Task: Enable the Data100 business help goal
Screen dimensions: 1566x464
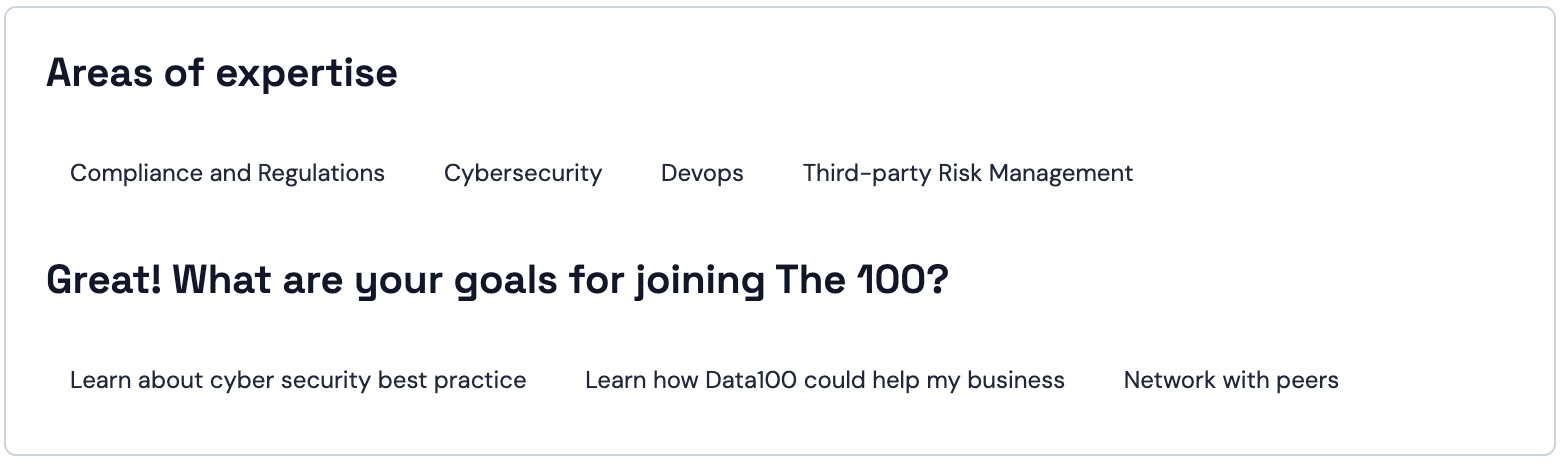Action: pos(825,380)
